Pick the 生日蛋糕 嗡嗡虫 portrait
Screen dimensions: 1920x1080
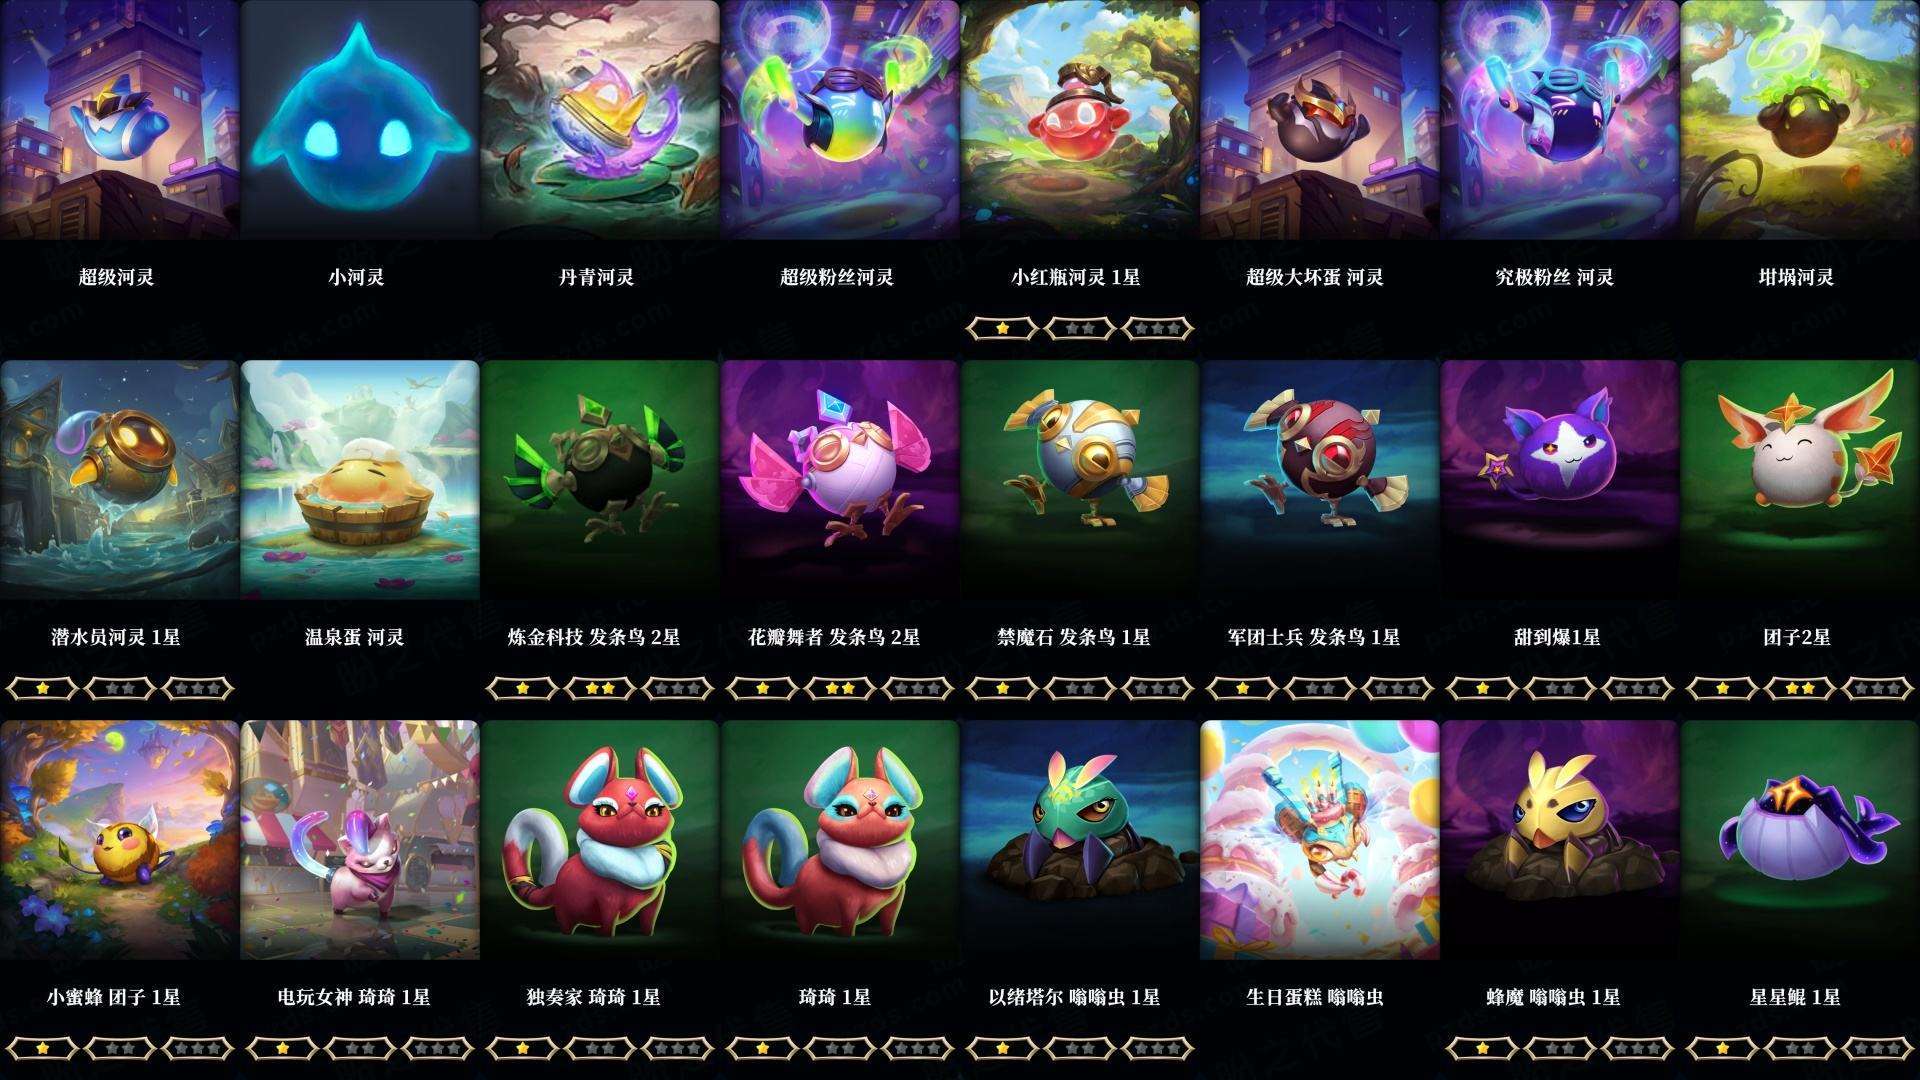(x=1319, y=840)
